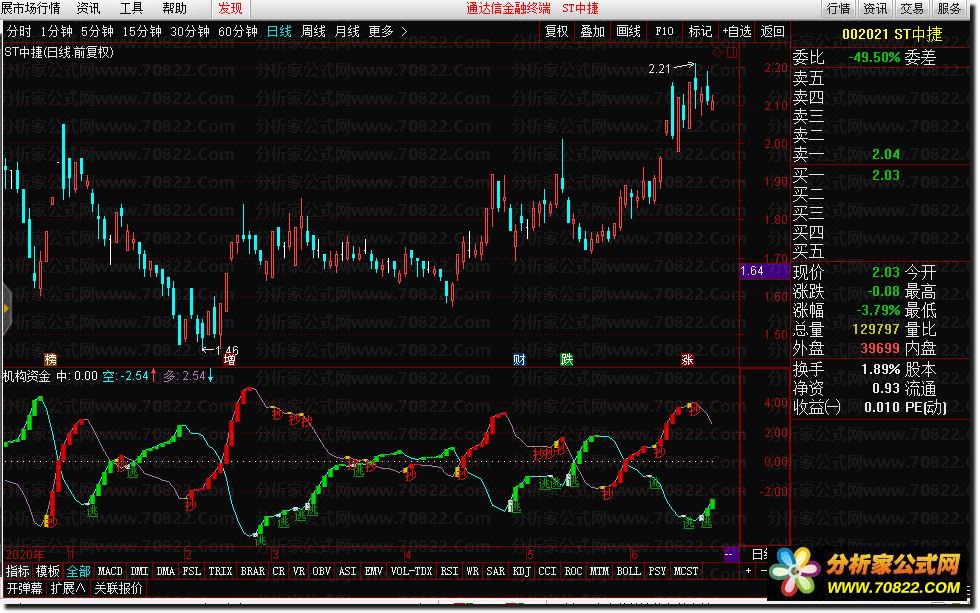Click the 返回 back button

(772, 31)
